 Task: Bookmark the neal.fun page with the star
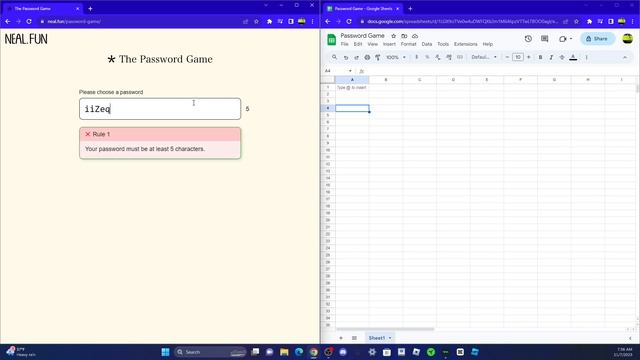pos(256,21)
